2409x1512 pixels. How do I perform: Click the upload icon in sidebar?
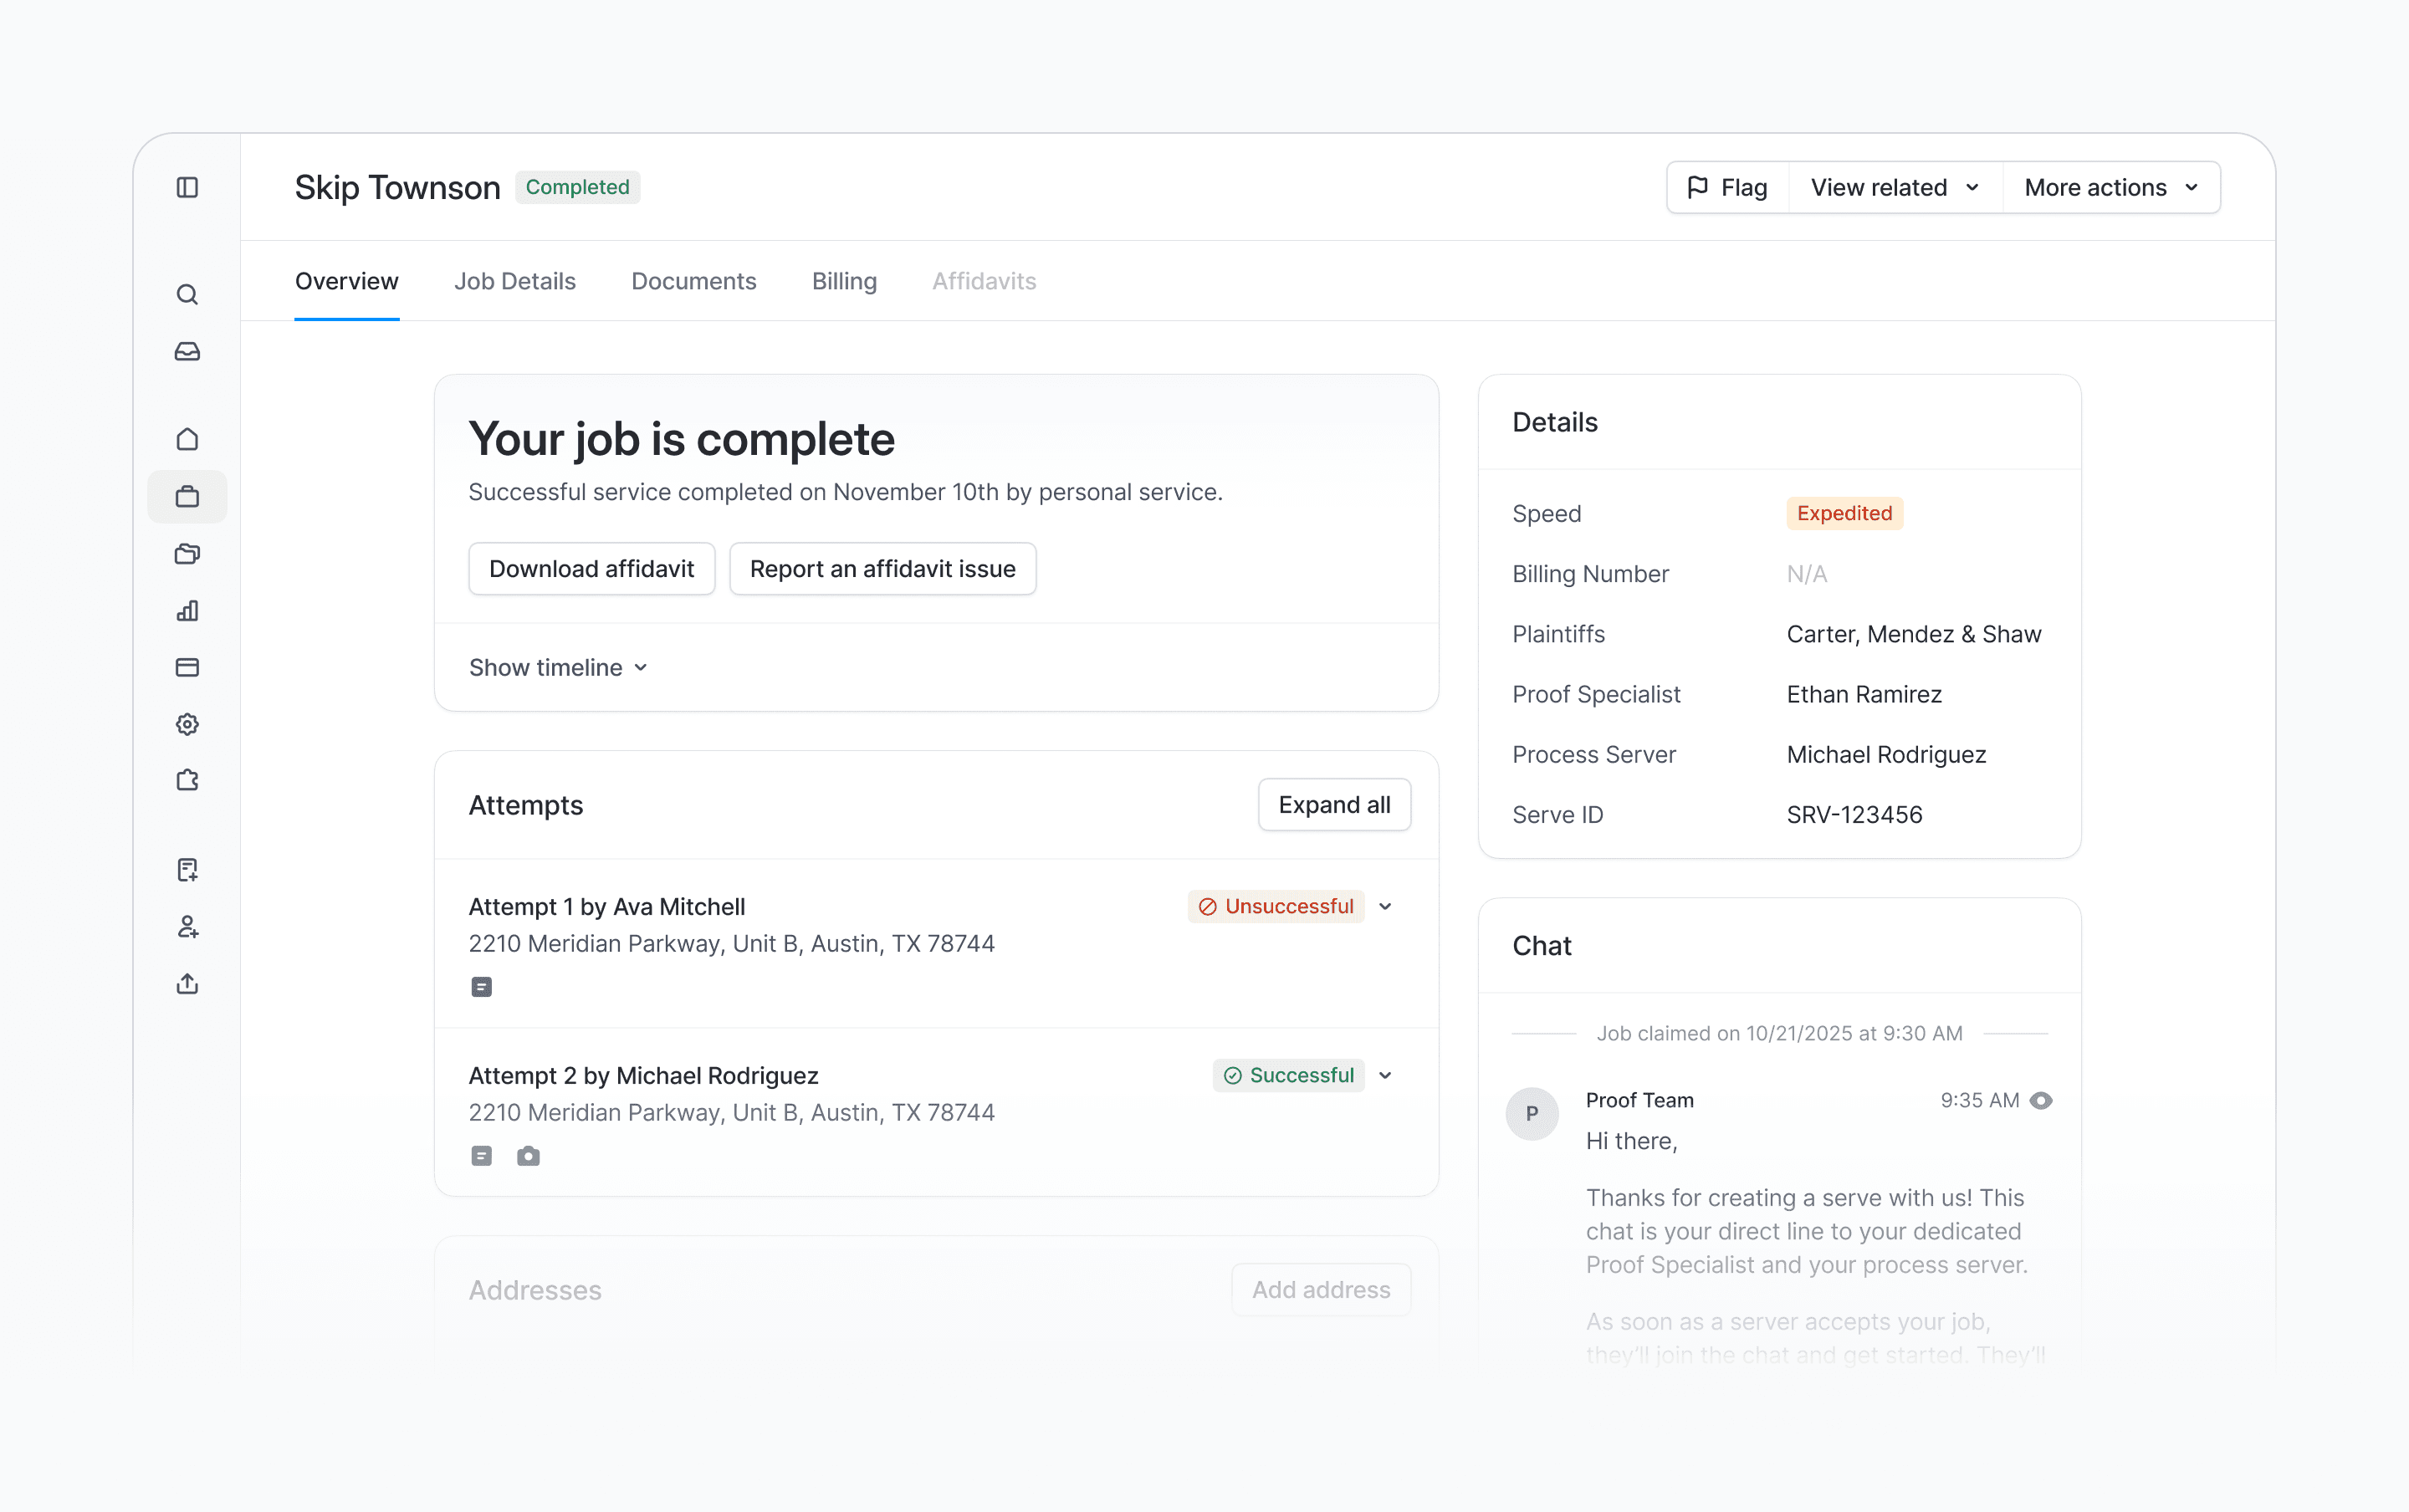tap(187, 984)
